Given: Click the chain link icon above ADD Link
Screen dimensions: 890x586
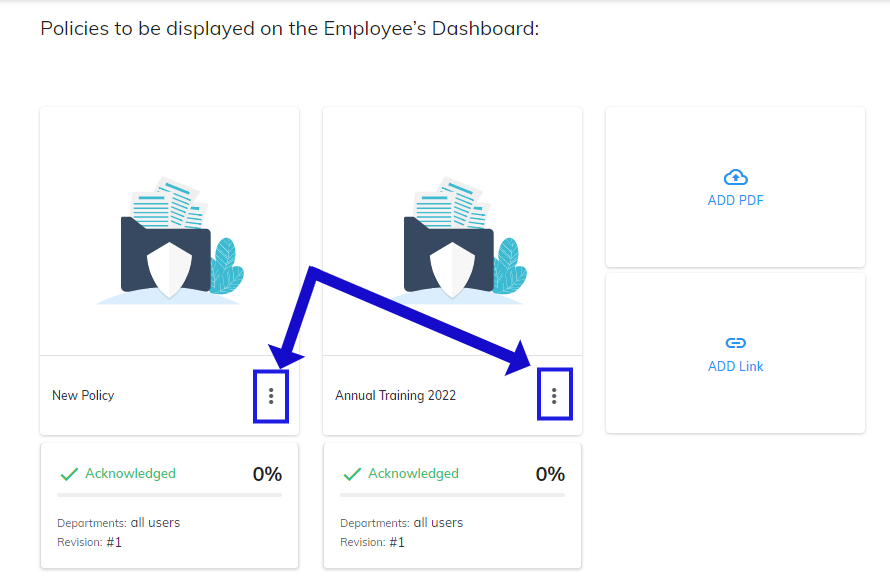Looking at the screenshot, I should click(735, 343).
